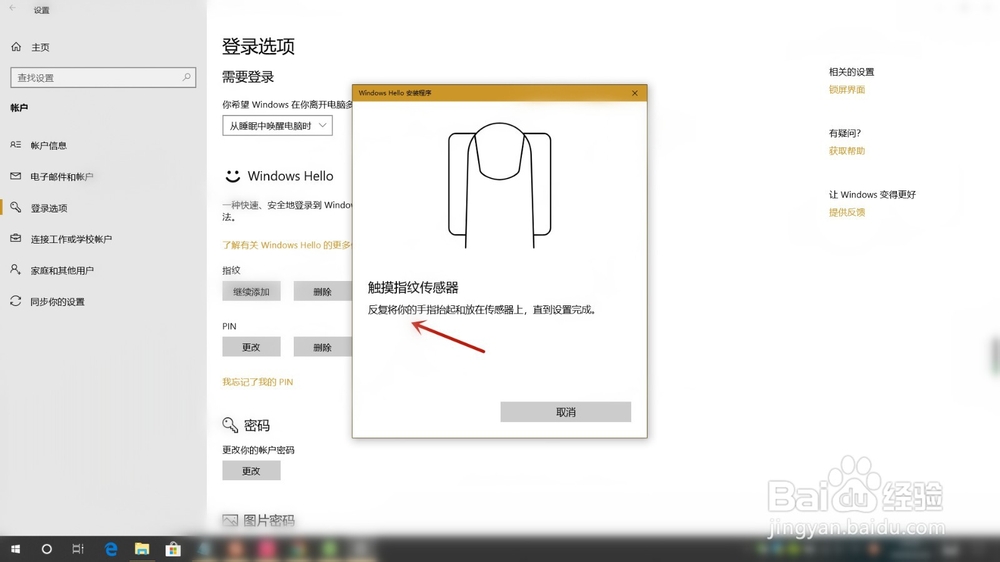Click 更改 button under PIN
Screen dimensions: 1000x562
pos(251,347)
